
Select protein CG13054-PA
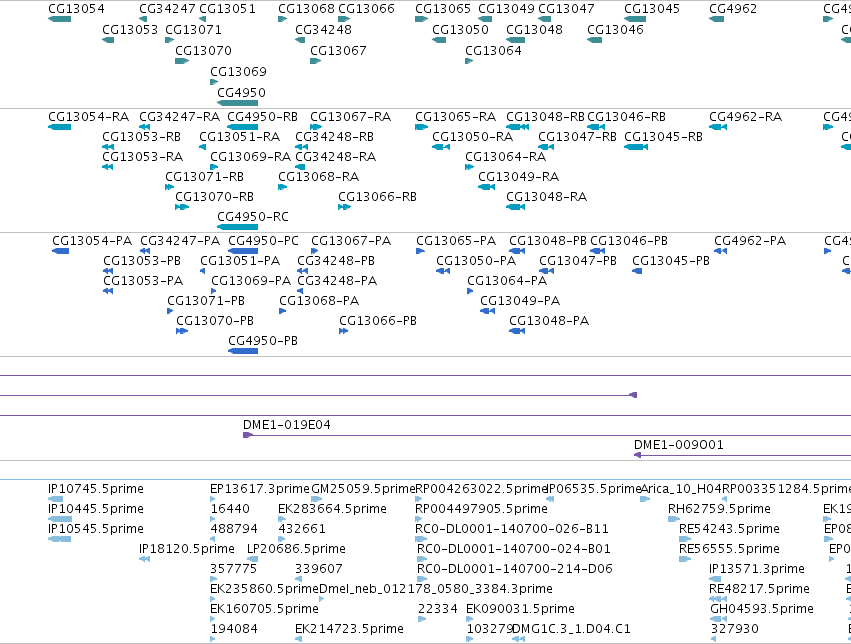coord(60,251)
